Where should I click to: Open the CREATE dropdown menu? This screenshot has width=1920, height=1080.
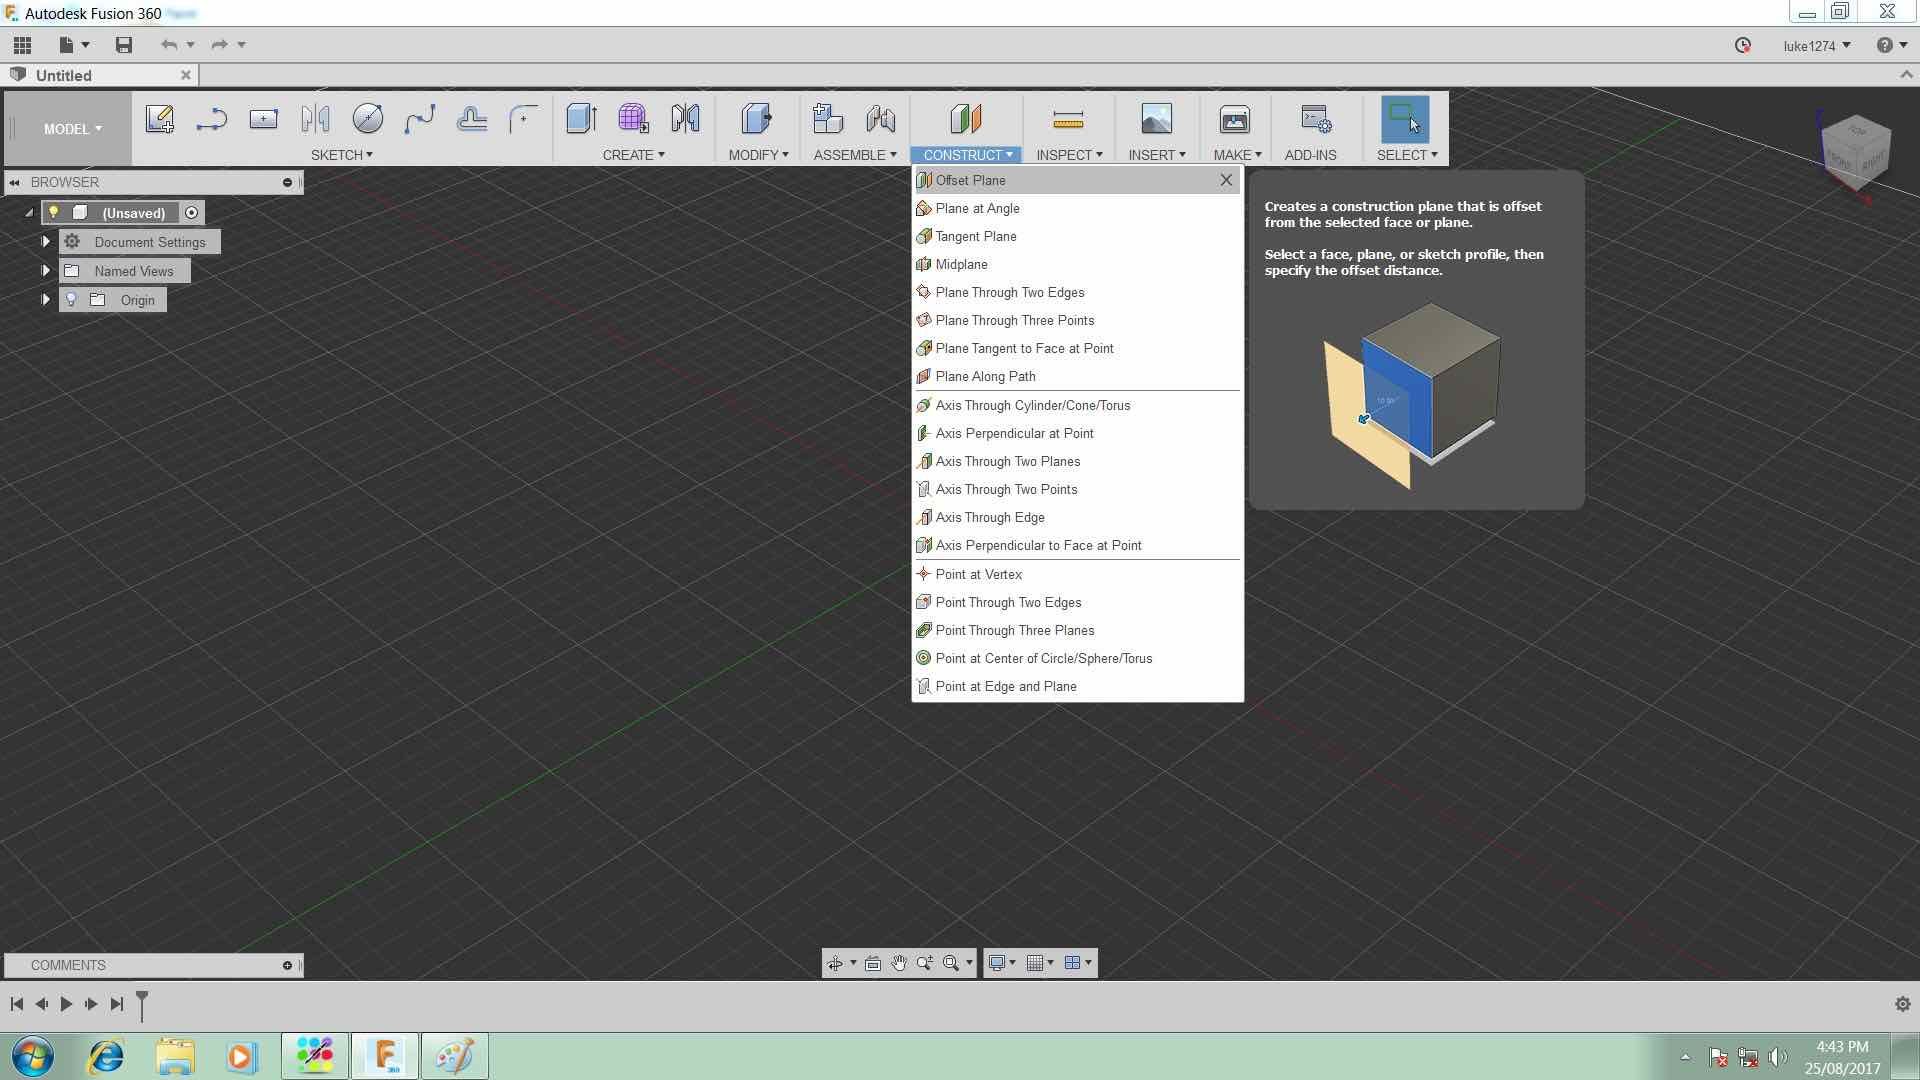tap(633, 155)
